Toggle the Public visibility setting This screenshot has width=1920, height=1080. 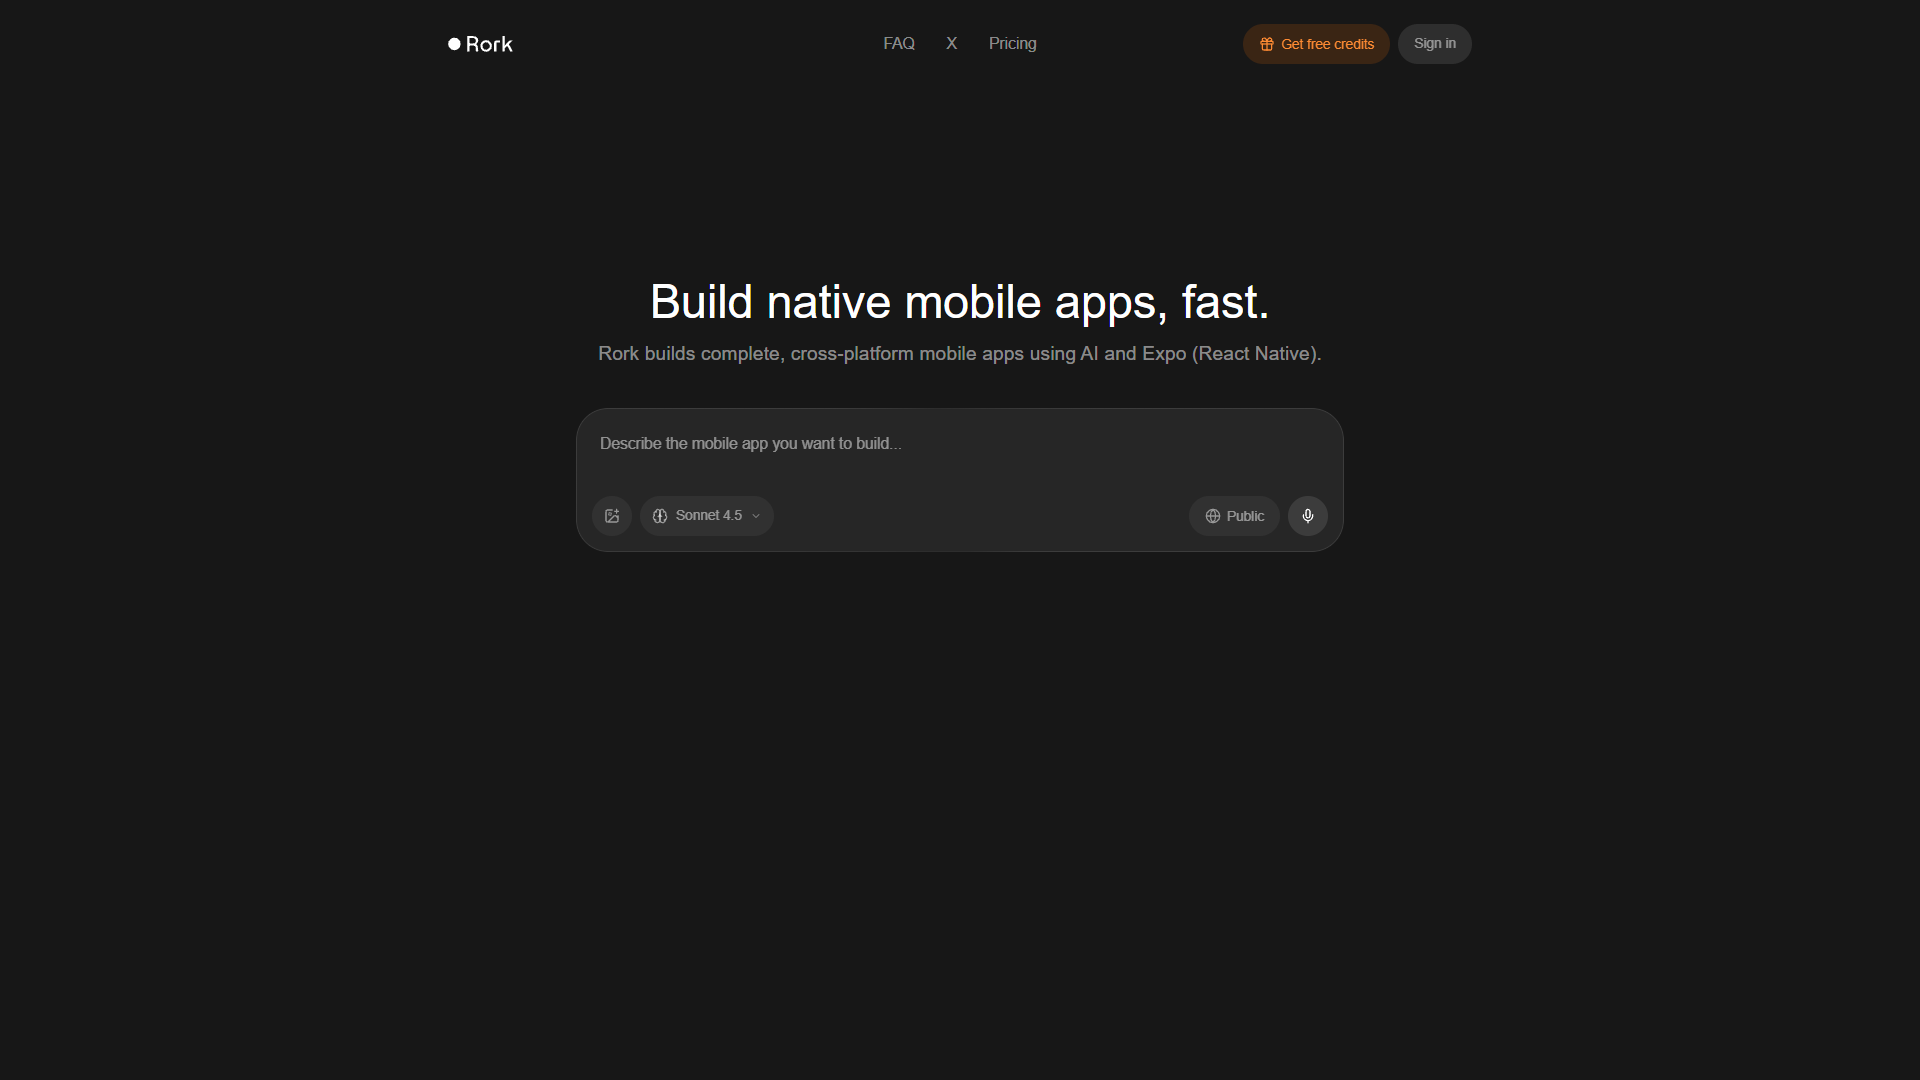(x=1234, y=516)
